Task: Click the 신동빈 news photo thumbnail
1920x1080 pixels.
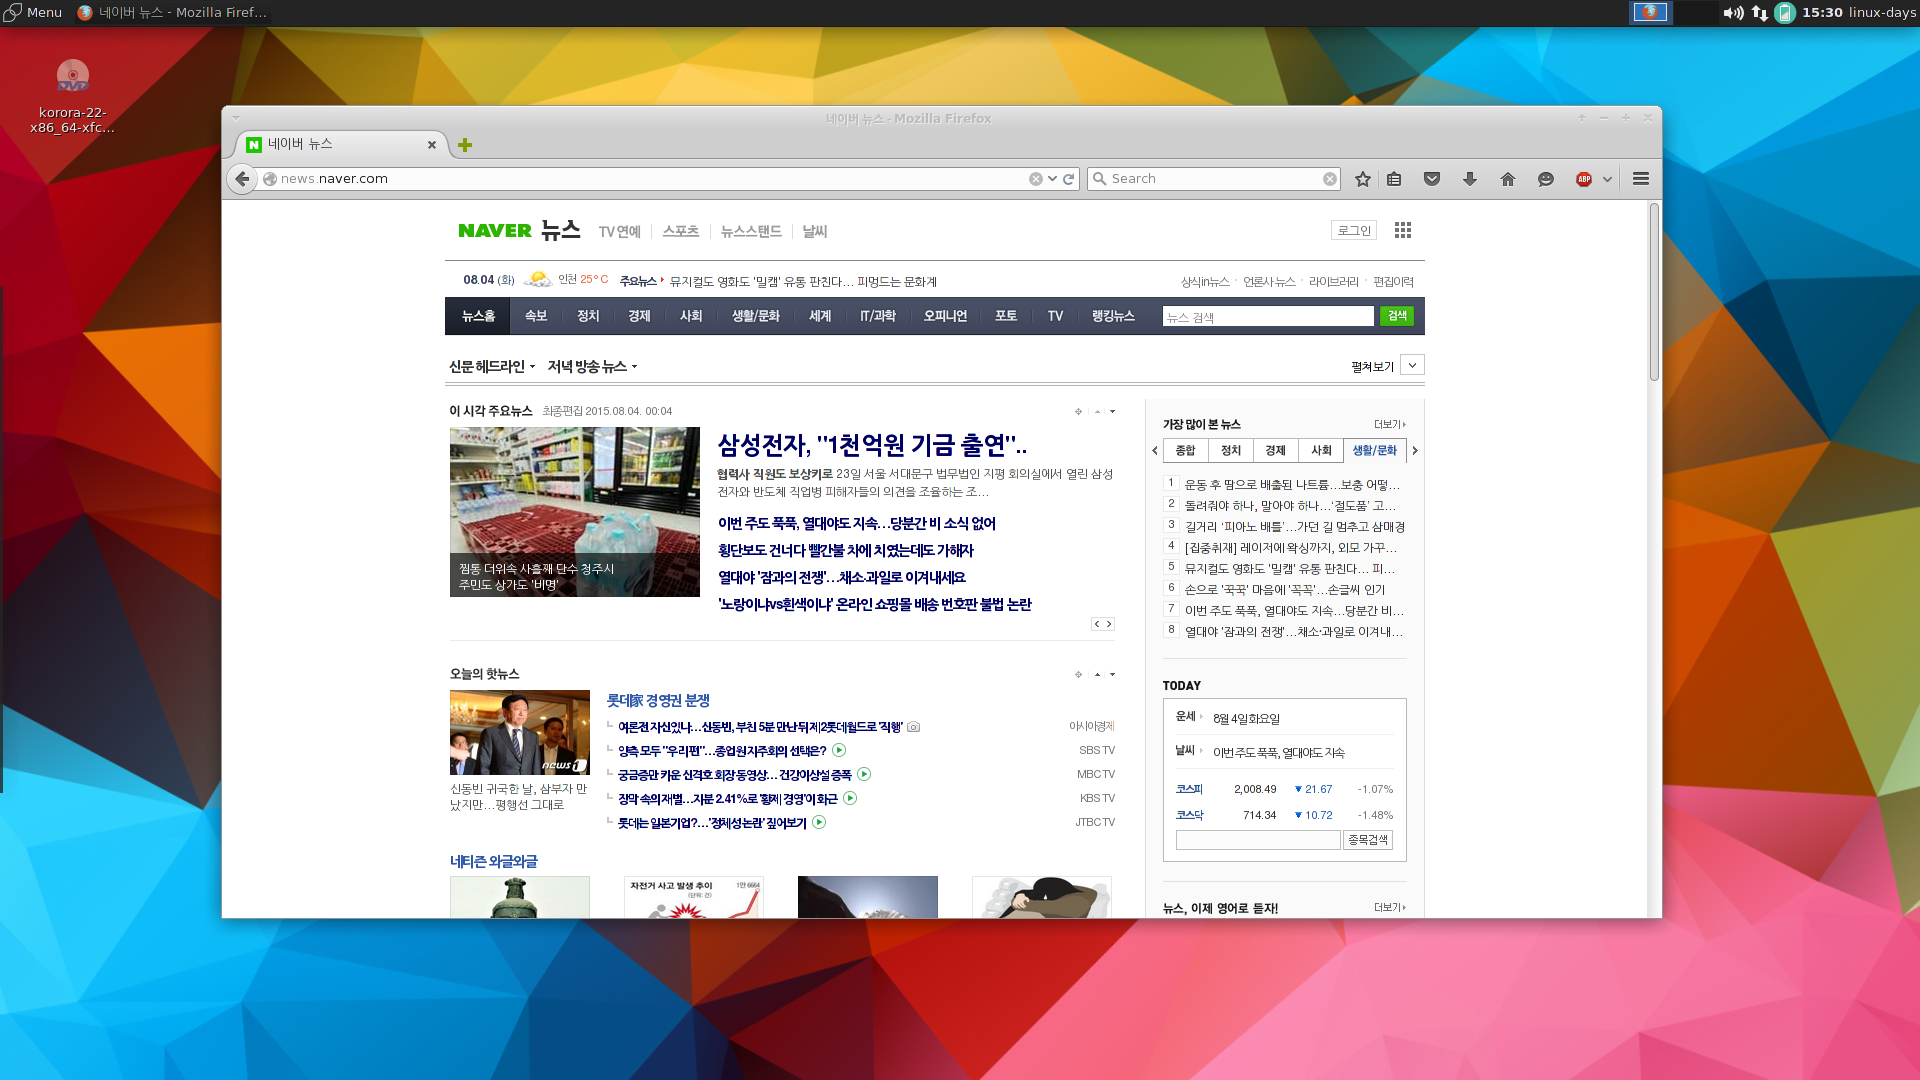Action: 520,732
